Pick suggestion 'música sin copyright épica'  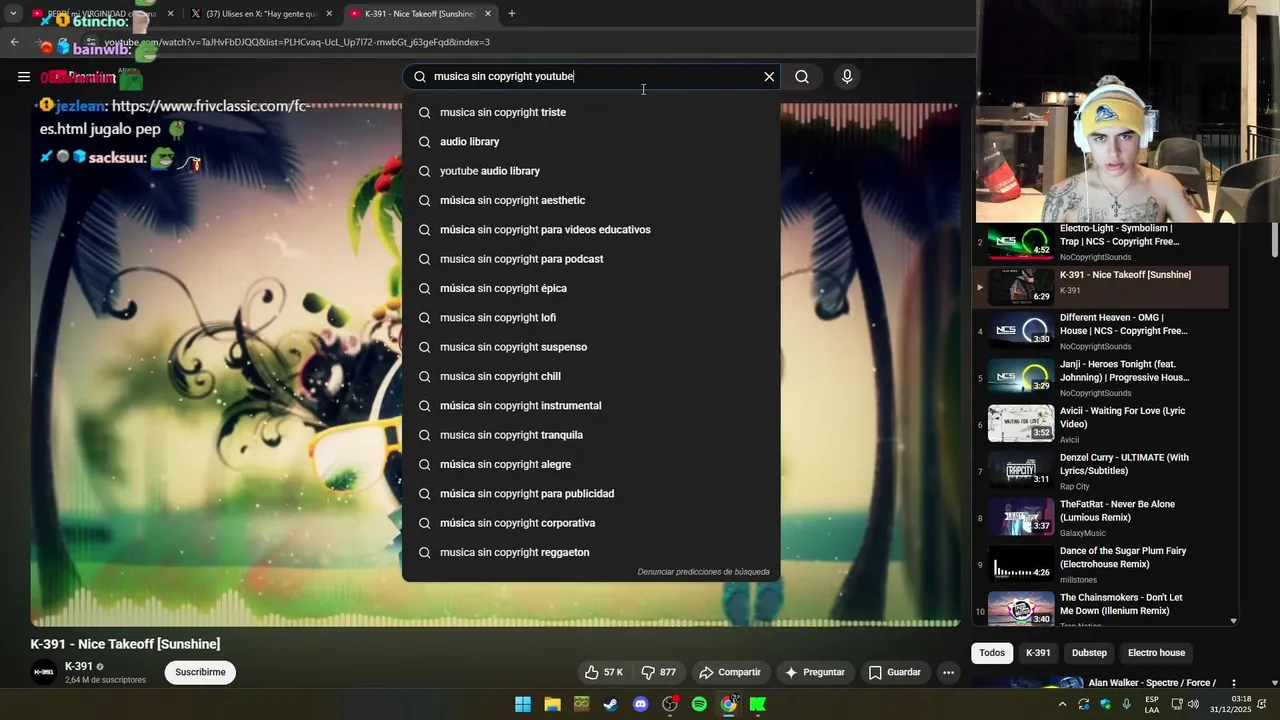(591, 288)
